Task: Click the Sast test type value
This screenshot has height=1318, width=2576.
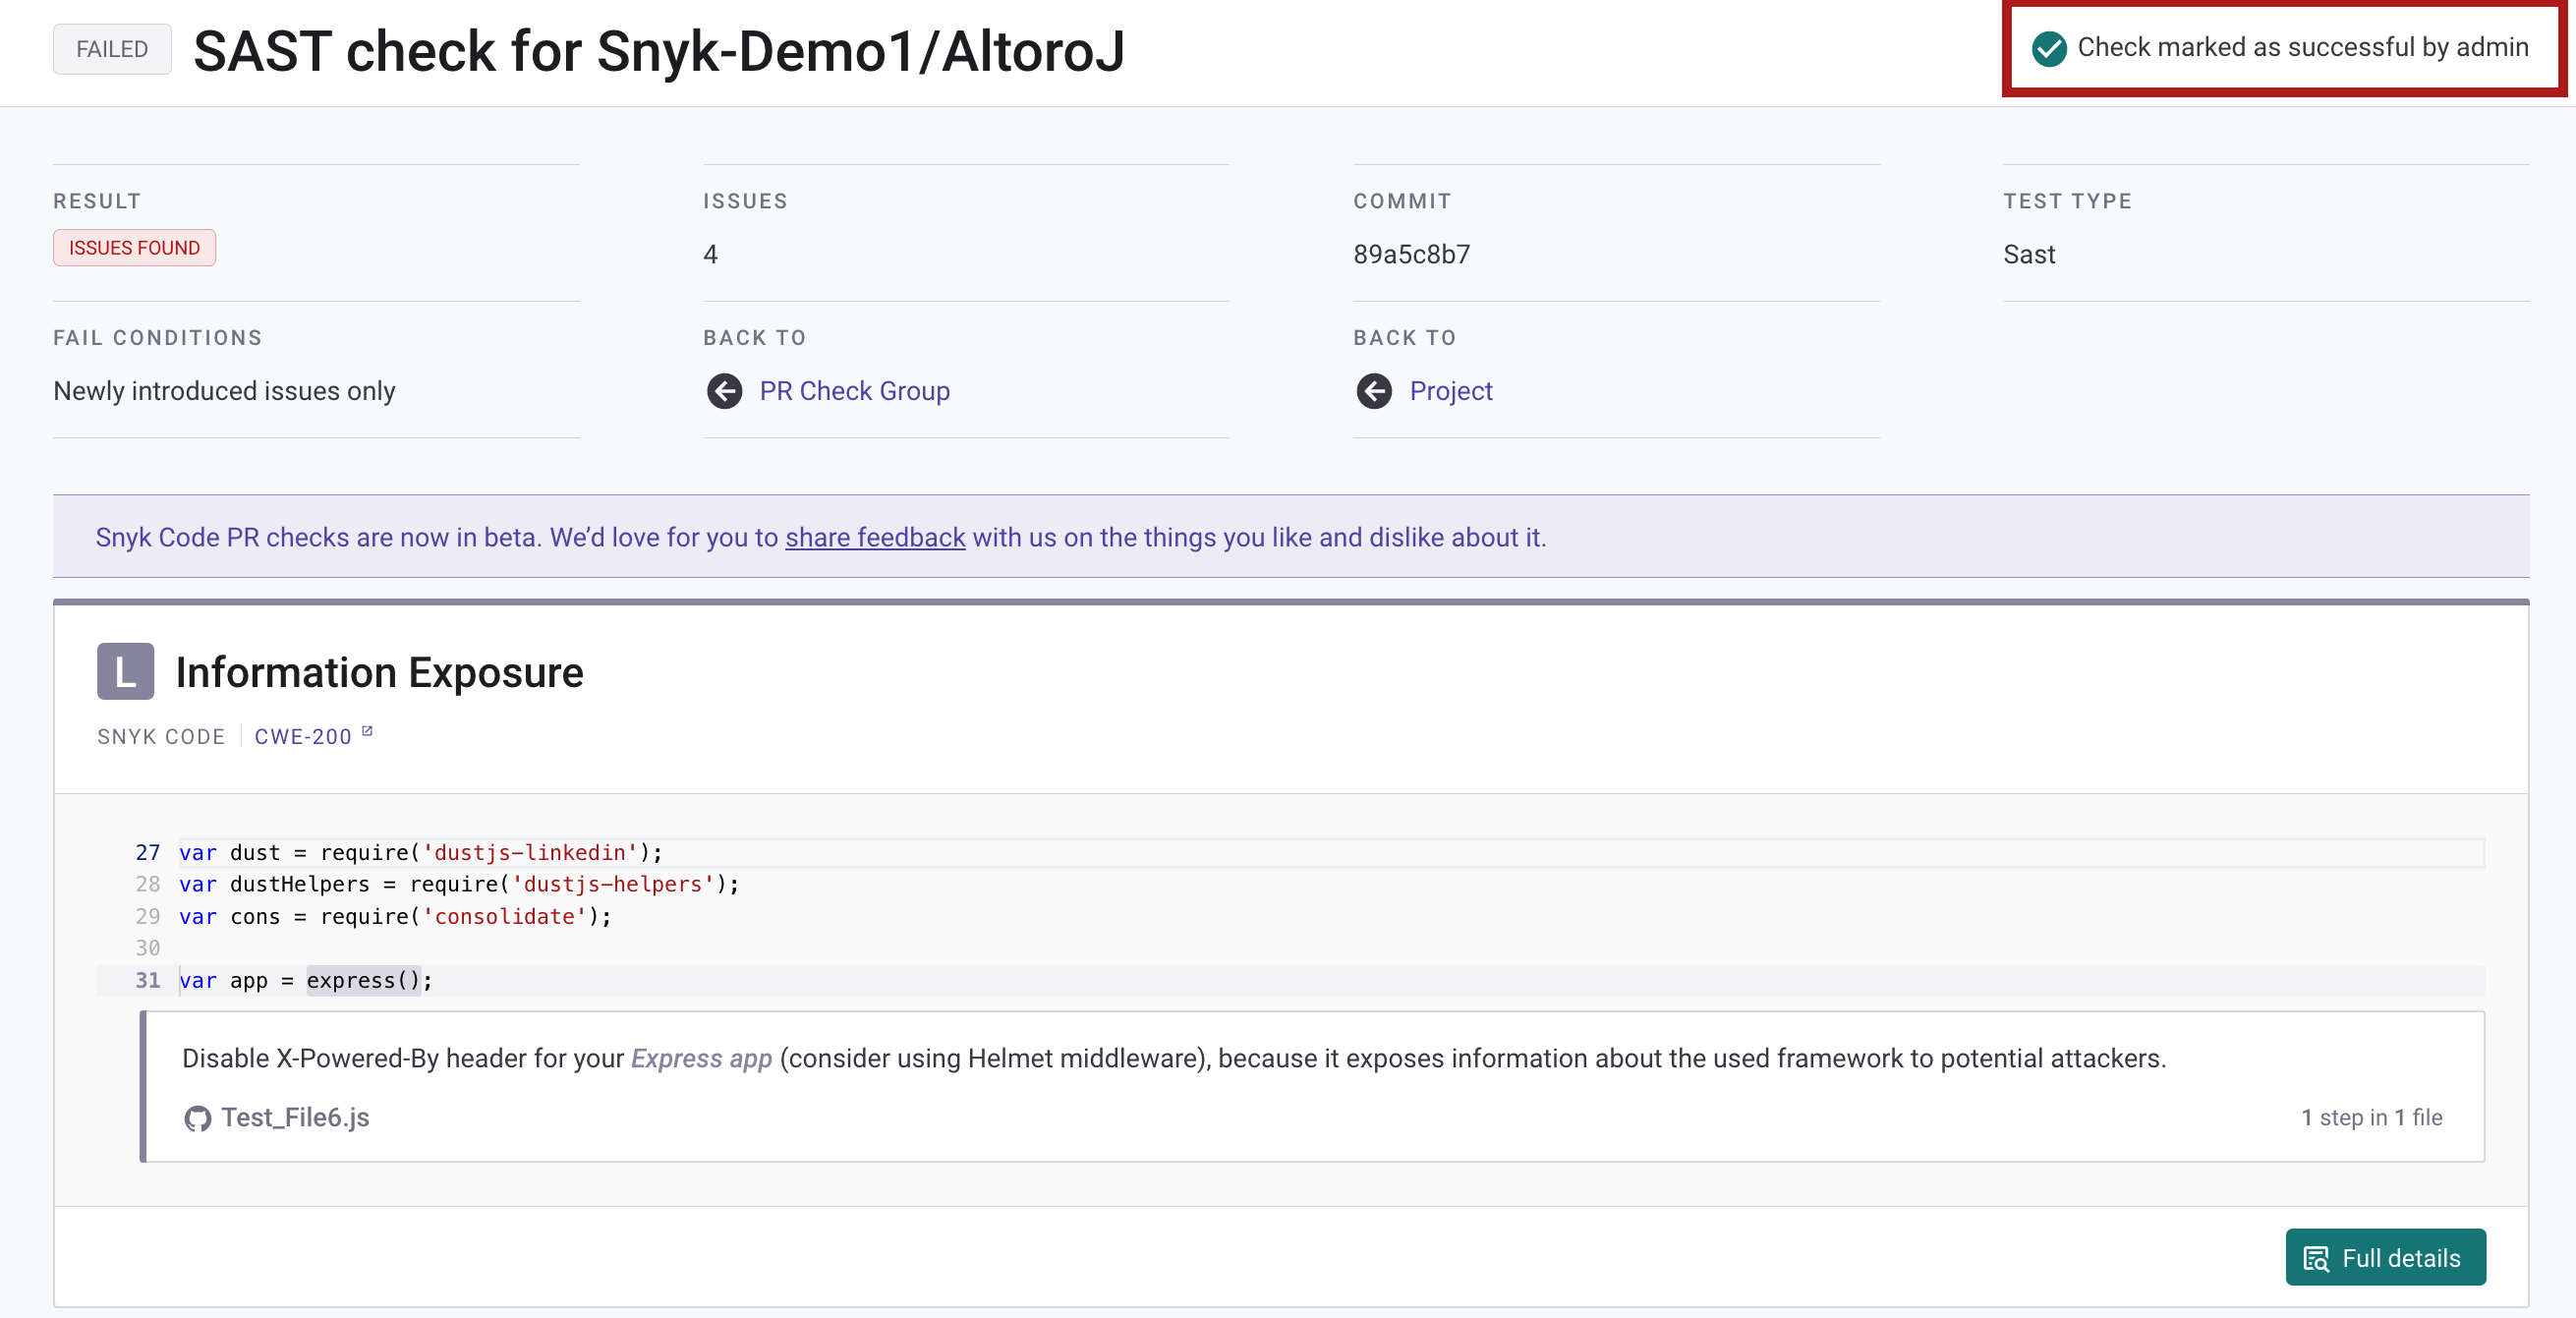Action: pyautogui.click(x=2029, y=254)
